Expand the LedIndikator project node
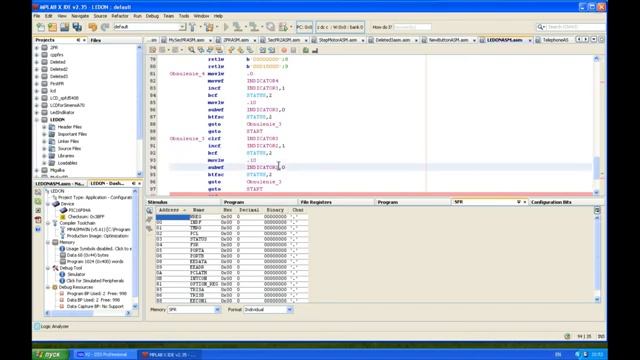This screenshot has width=640, height=360. pyautogui.click(x=37, y=113)
